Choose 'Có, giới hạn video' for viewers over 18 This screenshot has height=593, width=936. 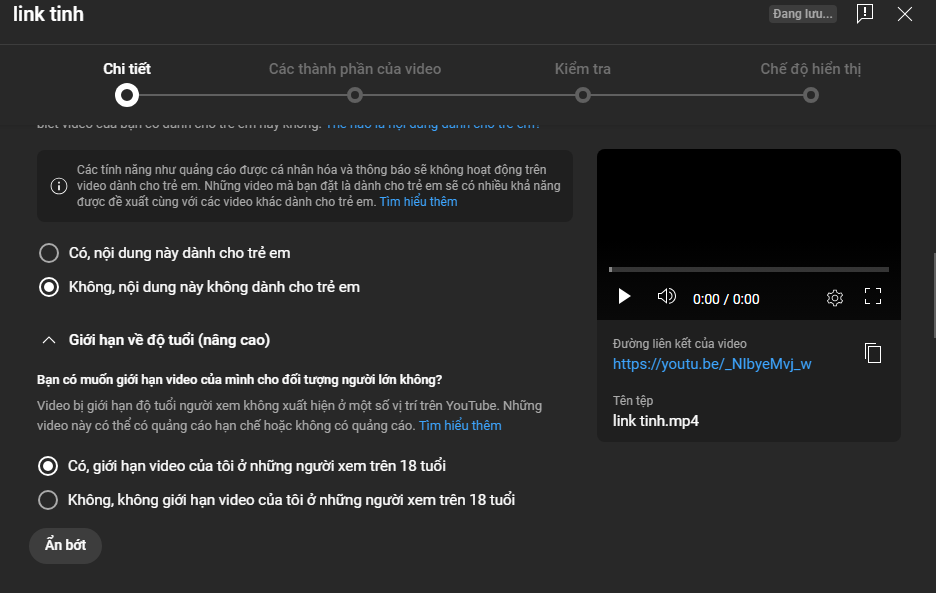tap(48, 466)
